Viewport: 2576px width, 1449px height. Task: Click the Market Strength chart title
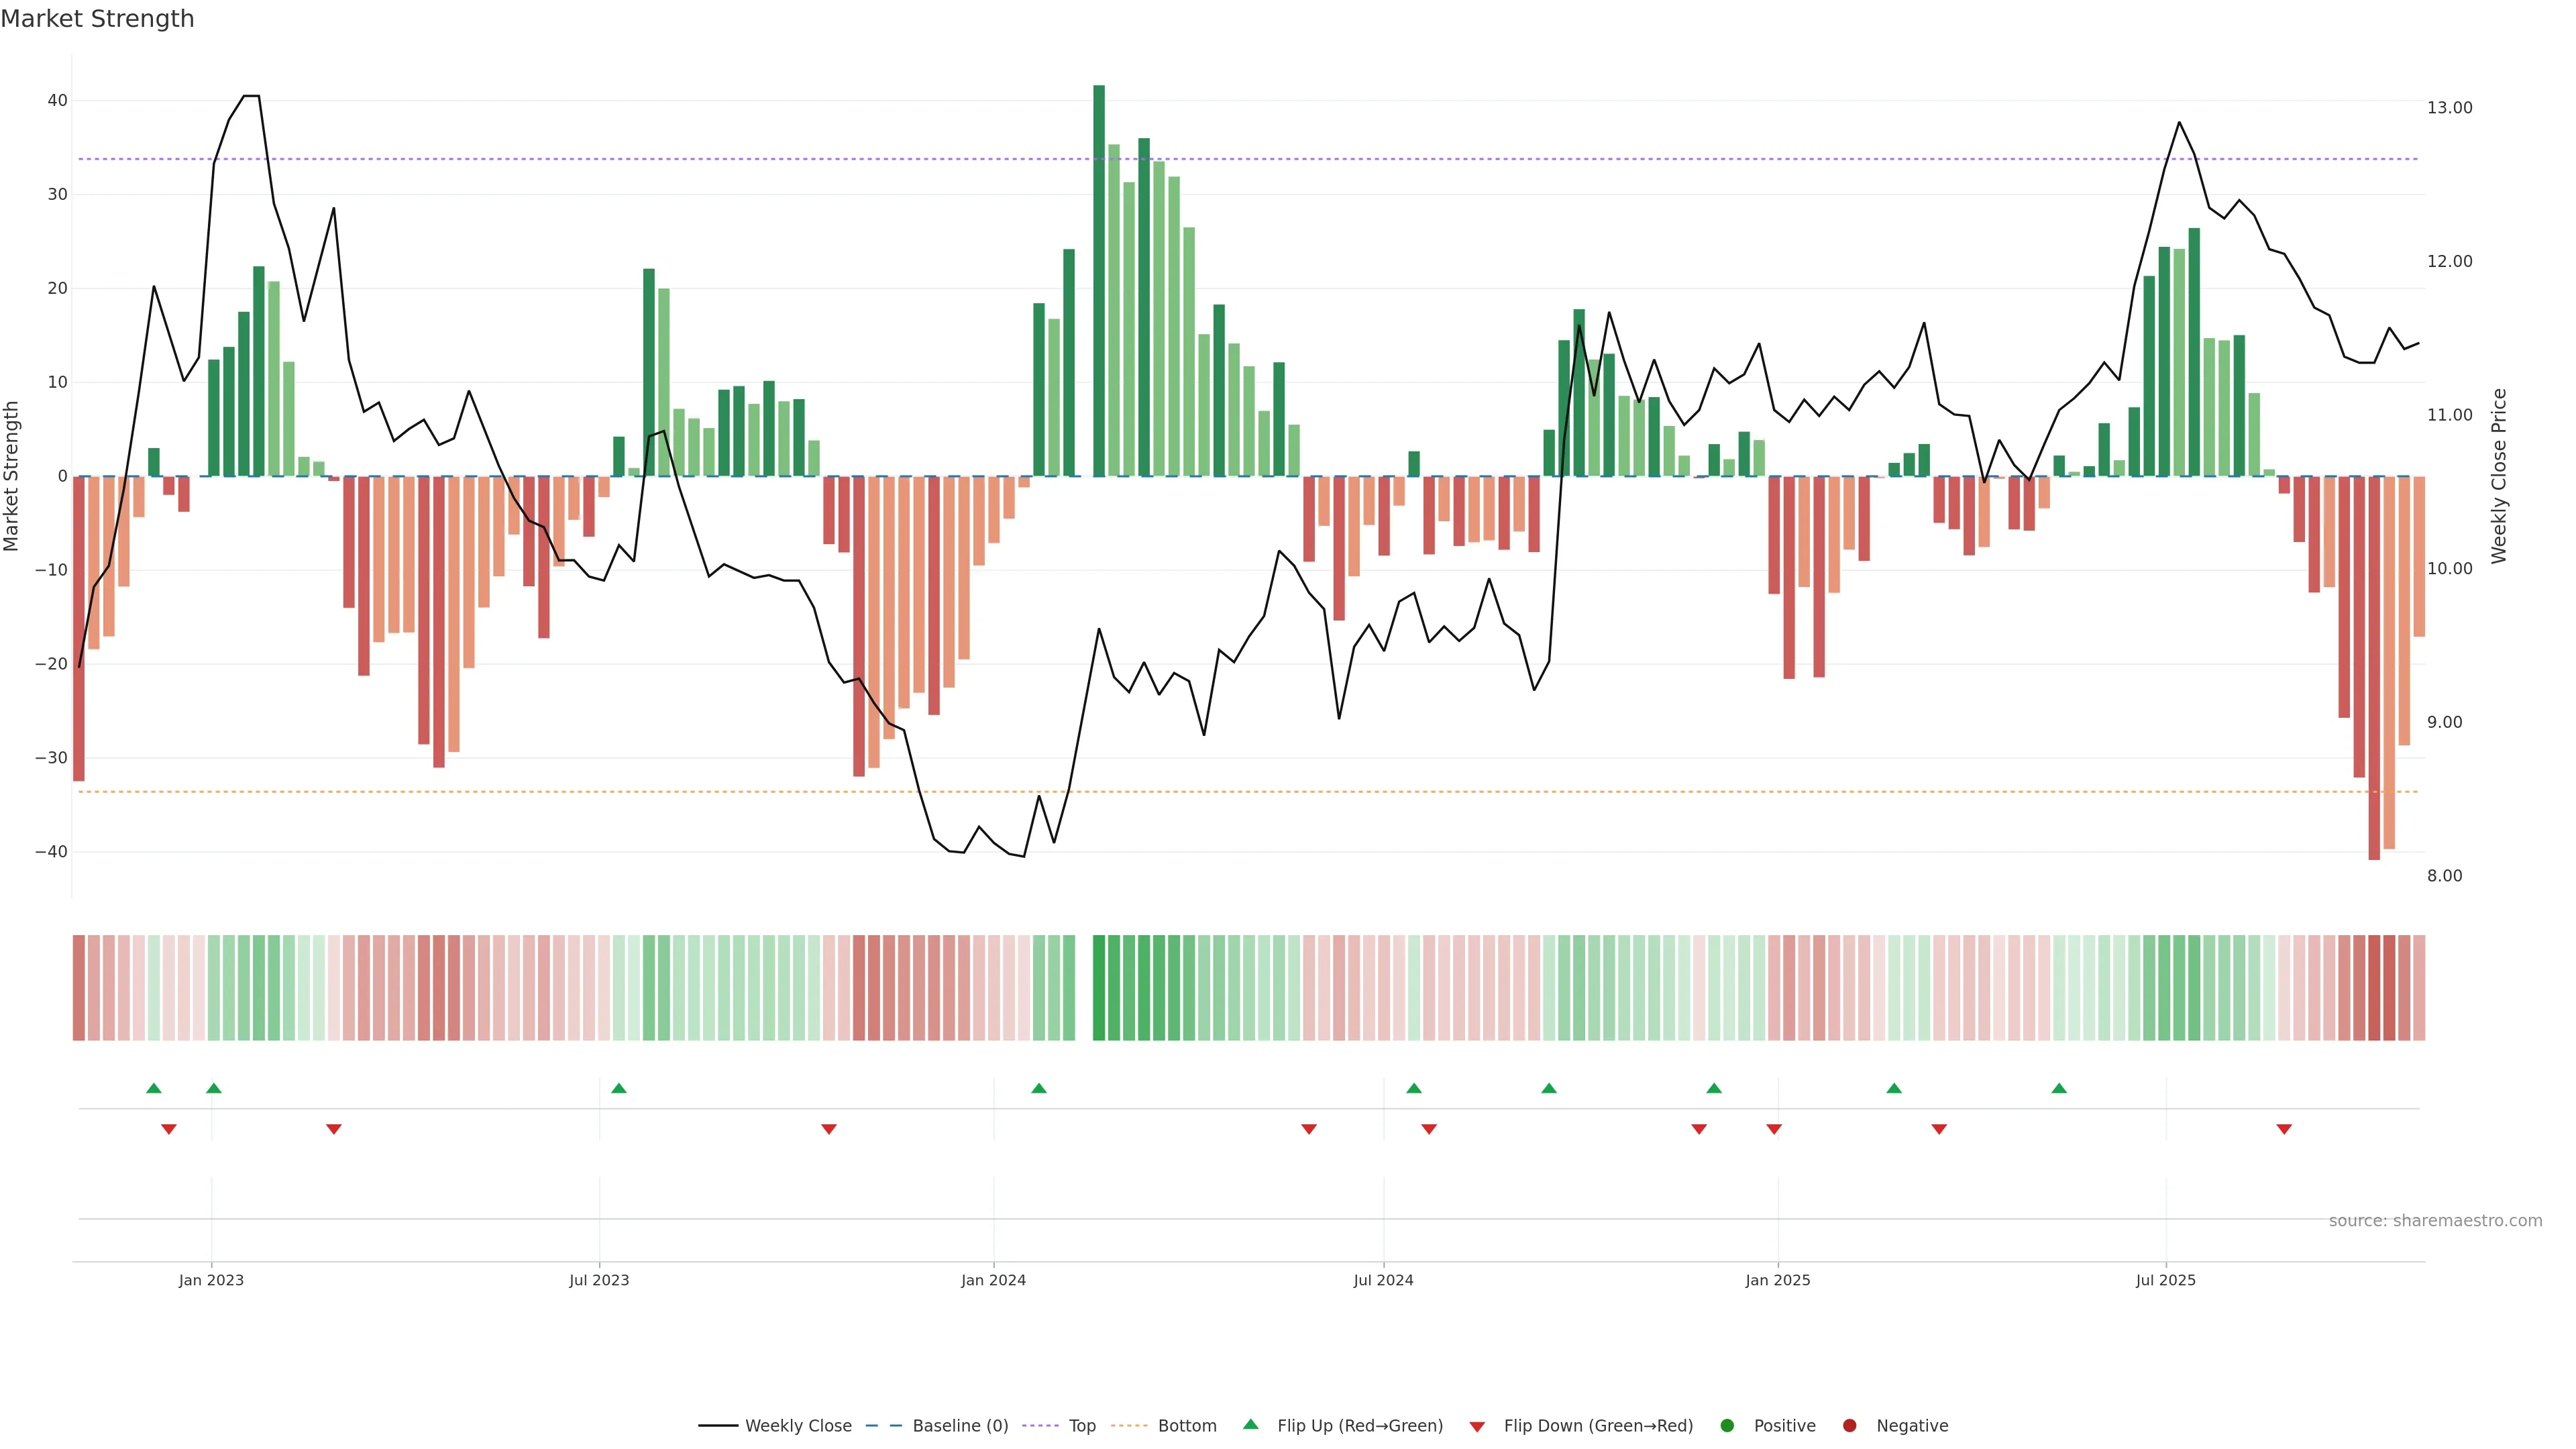click(x=97, y=19)
